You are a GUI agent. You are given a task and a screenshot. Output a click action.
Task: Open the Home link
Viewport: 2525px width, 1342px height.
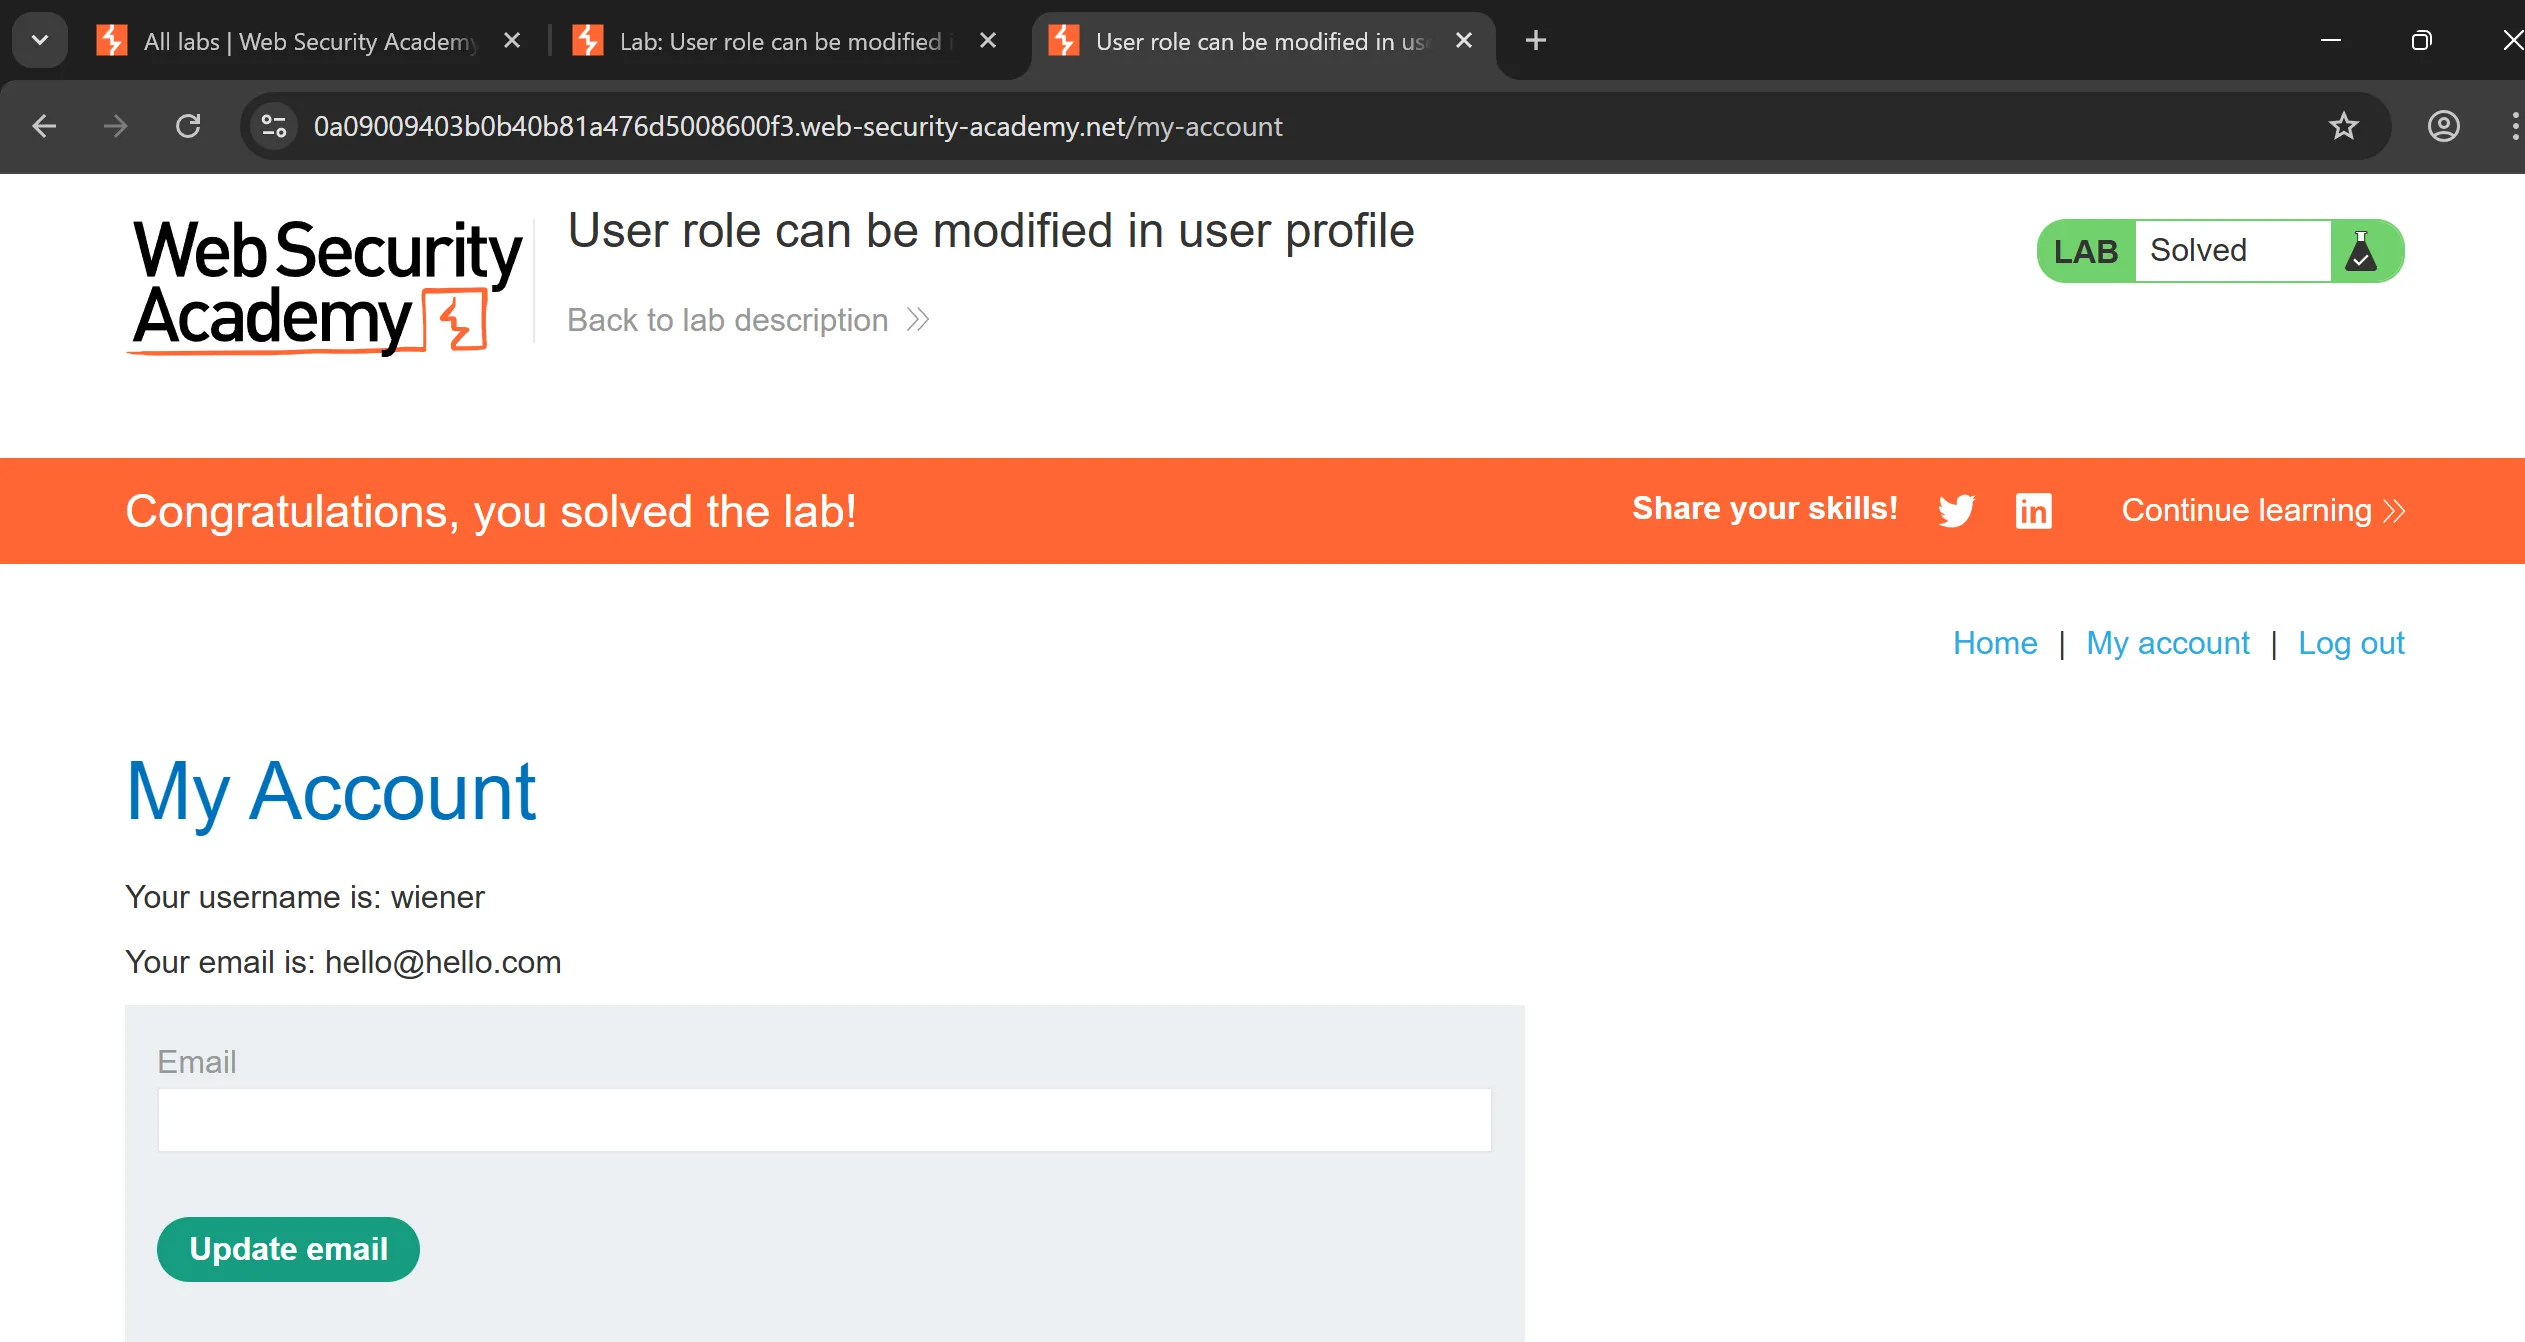1995,643
